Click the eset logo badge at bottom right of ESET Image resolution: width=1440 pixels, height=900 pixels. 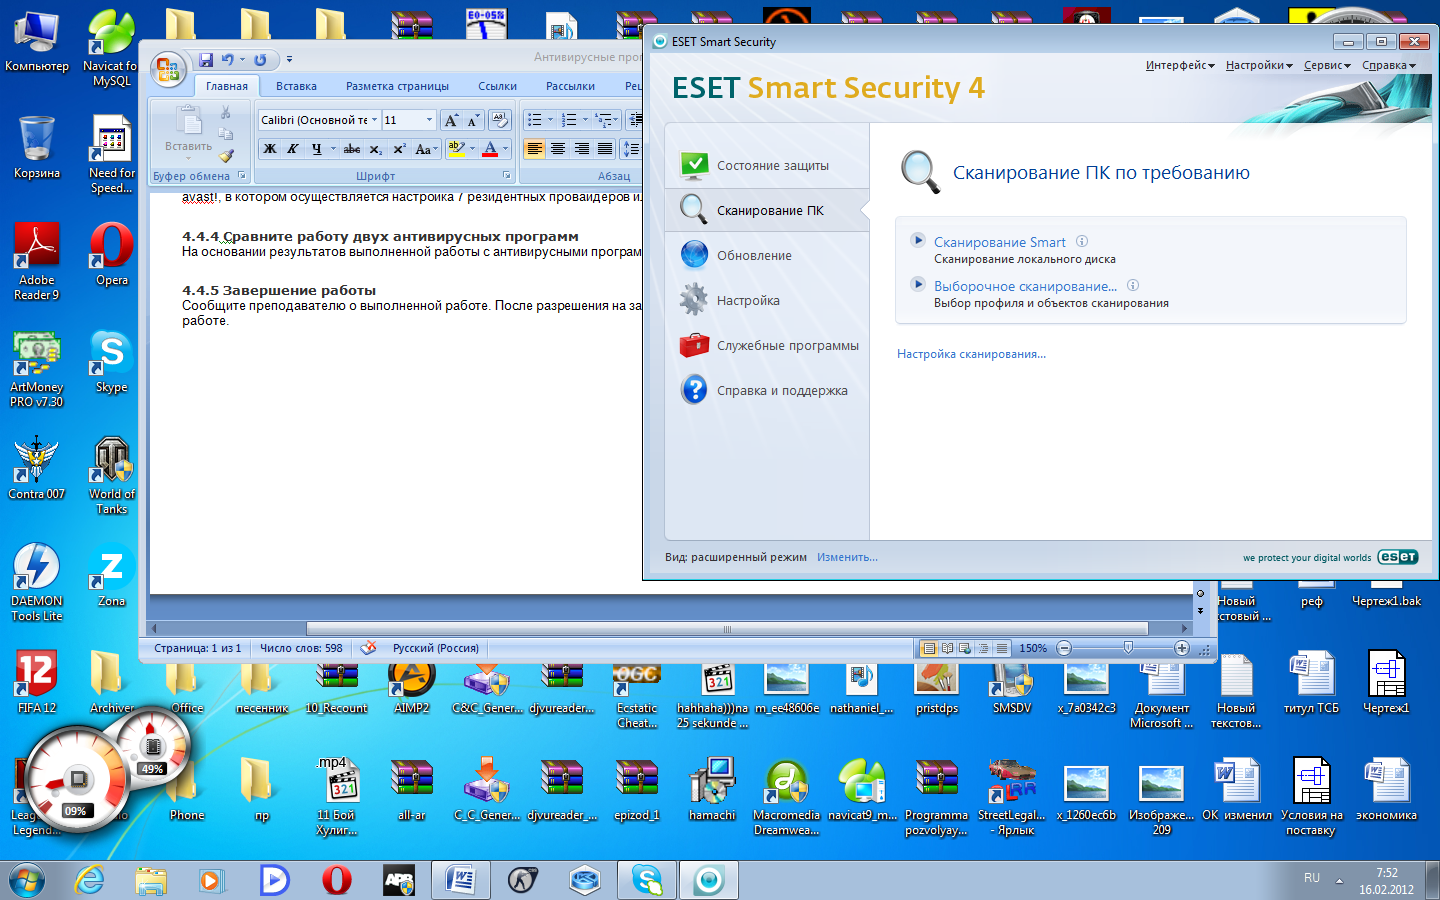[1397, 557]
